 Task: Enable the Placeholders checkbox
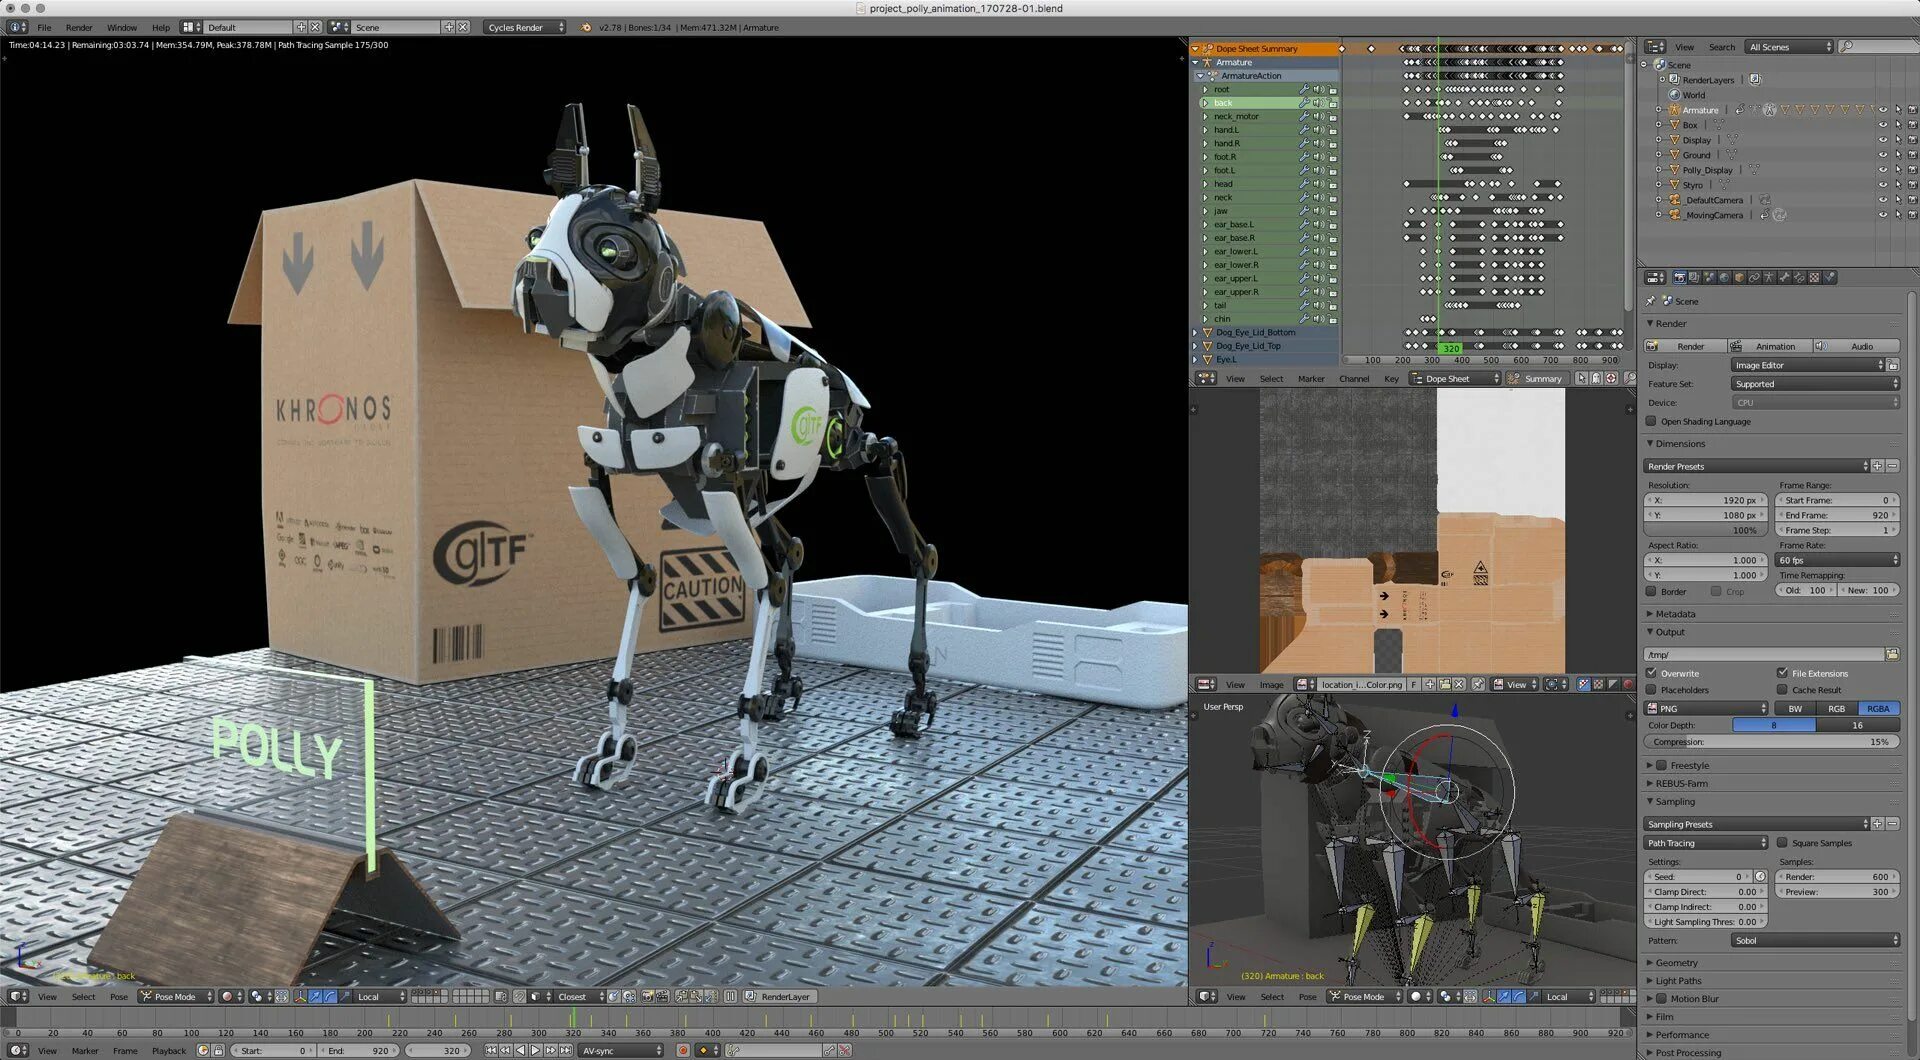click(x=1651, y=689)
